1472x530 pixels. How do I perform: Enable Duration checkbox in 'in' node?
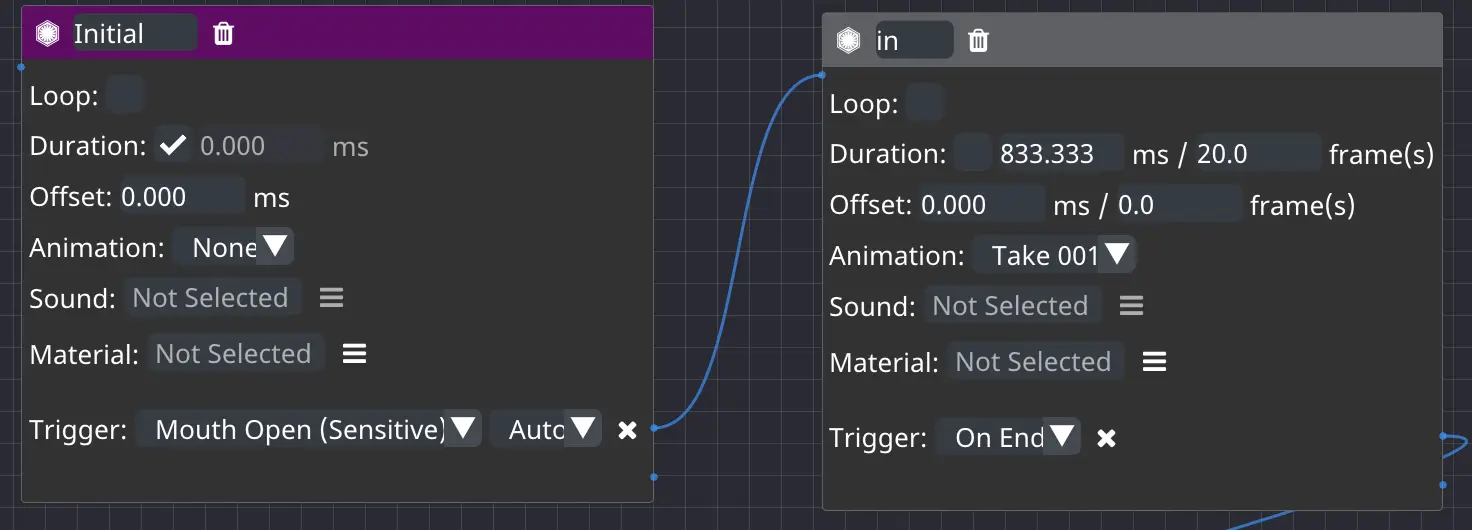[x=972, y=154]
